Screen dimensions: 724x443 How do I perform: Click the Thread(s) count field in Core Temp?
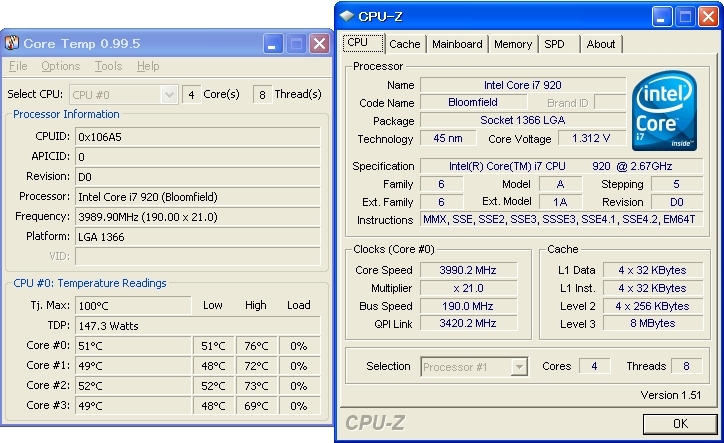click(262, 95)
